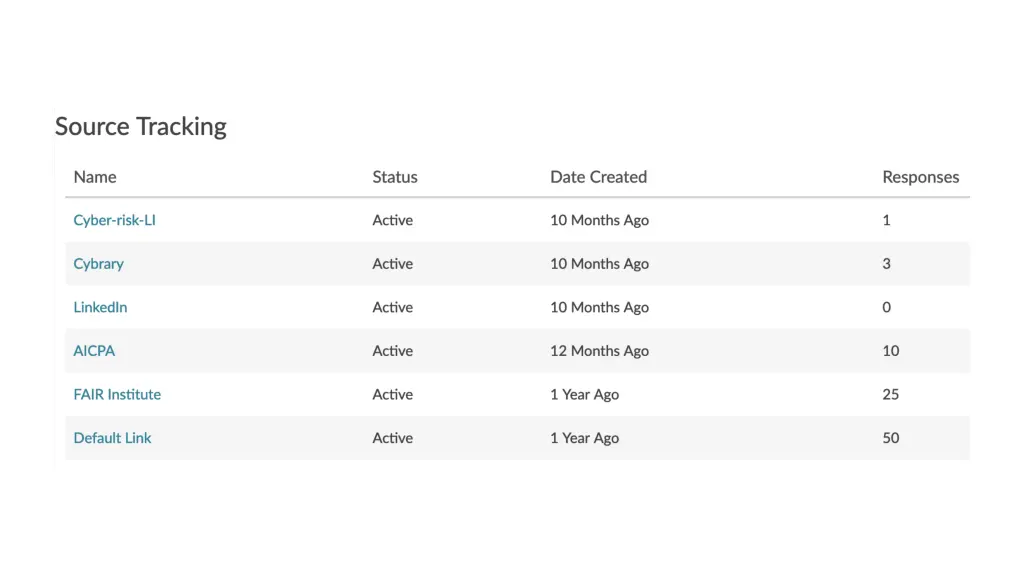This screenshot has height=576, width=1024.
Task: Click the Date Created column header
Action: 598,177
